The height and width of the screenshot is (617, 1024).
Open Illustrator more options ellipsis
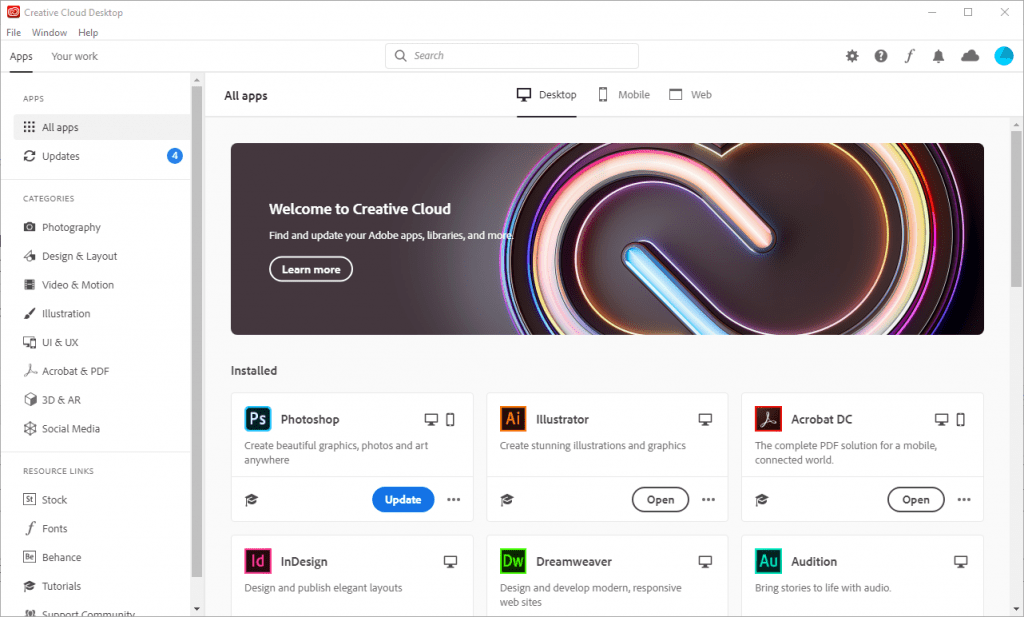(x=709, y=499)
